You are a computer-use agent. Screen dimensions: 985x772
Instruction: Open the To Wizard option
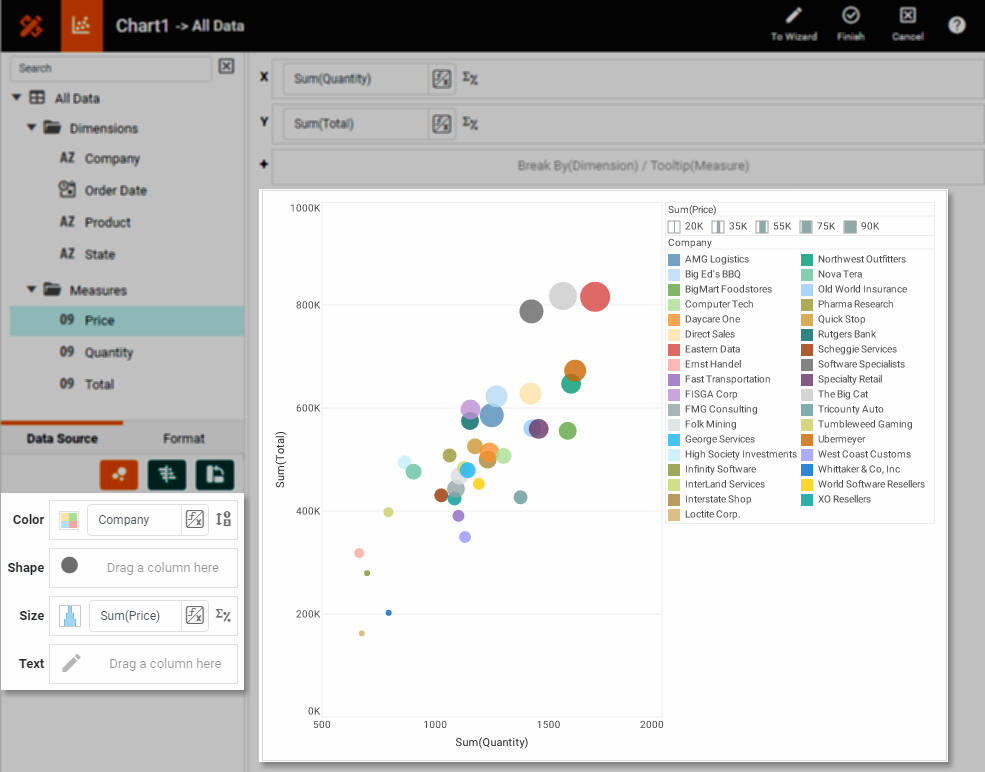pos(796,25)
